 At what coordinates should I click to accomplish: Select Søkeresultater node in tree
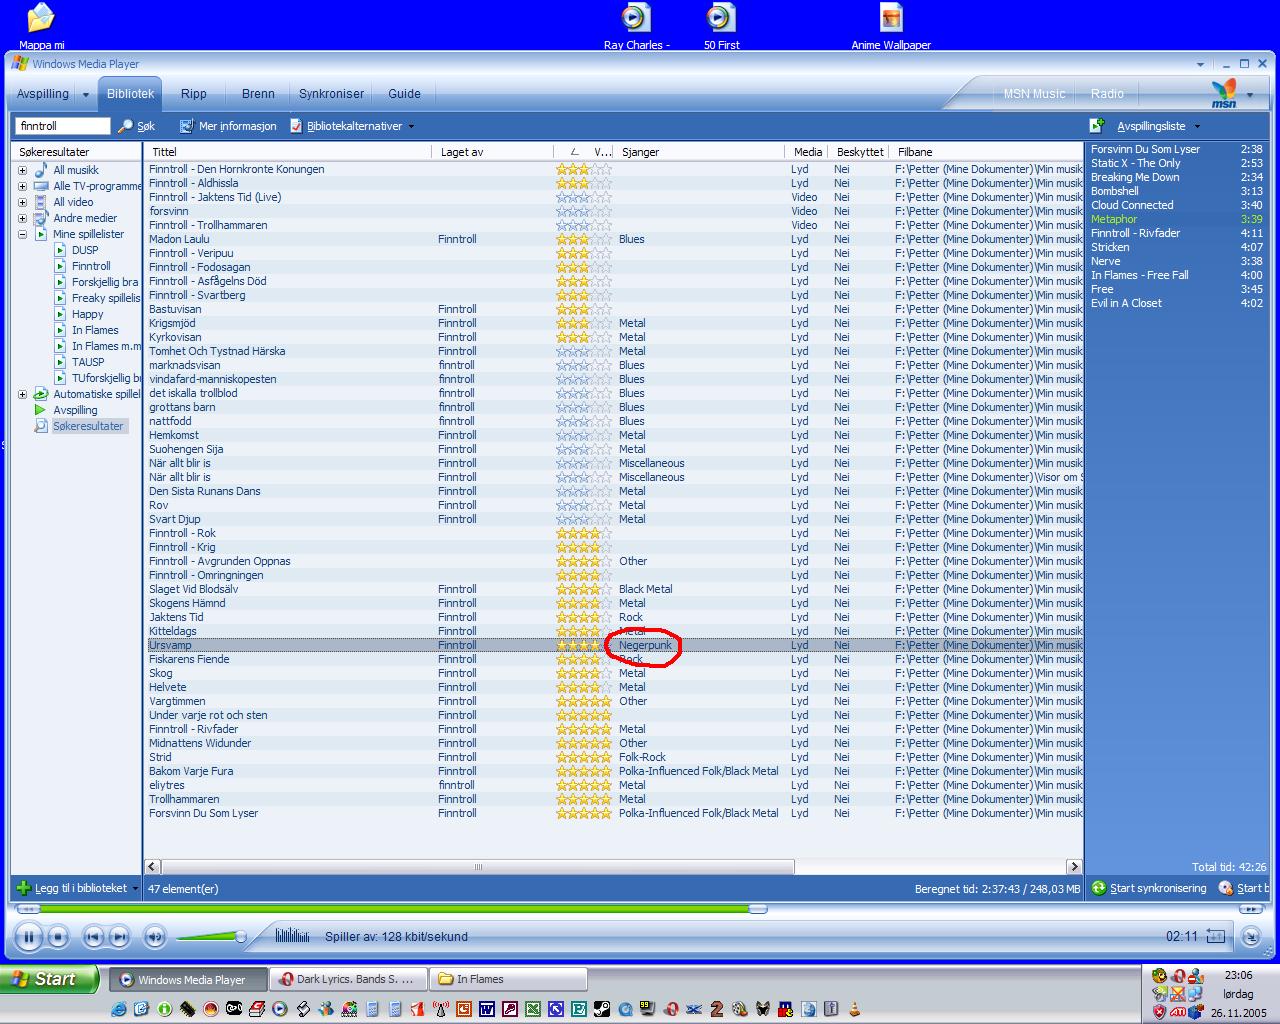point(88,426)
